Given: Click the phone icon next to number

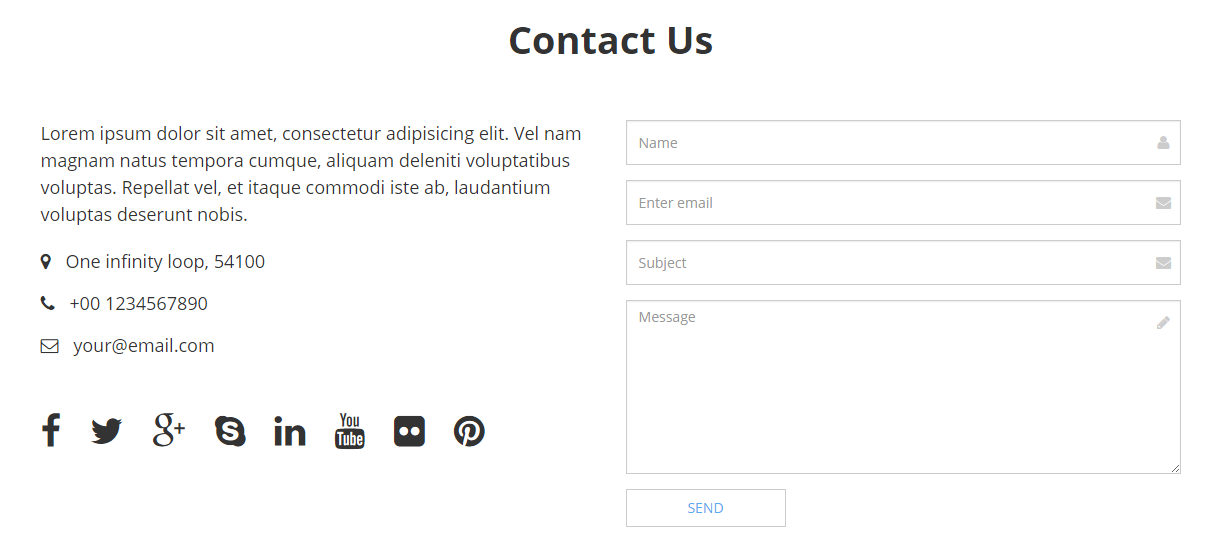Looking at the screenshot, I should click(x=48, y=303).
